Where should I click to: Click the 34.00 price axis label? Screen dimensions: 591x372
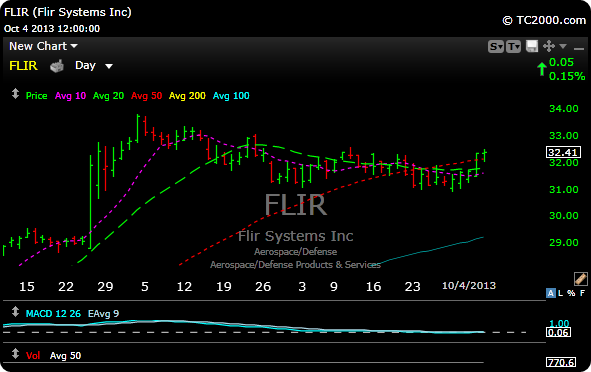(563, 109)
